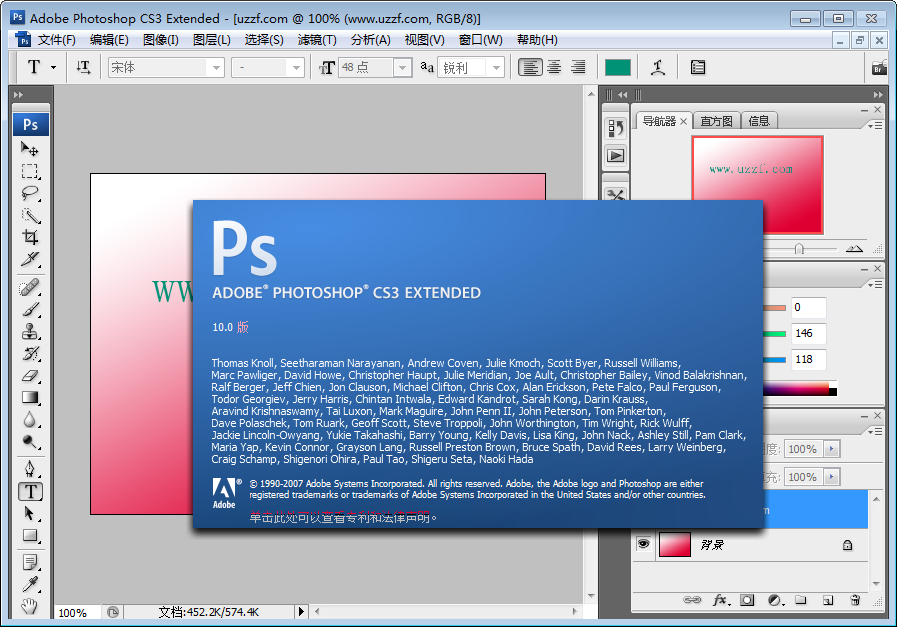Viewport: 897px width, 627px height.
Task: Select the Gradient tool
Action: coord(30,398)
